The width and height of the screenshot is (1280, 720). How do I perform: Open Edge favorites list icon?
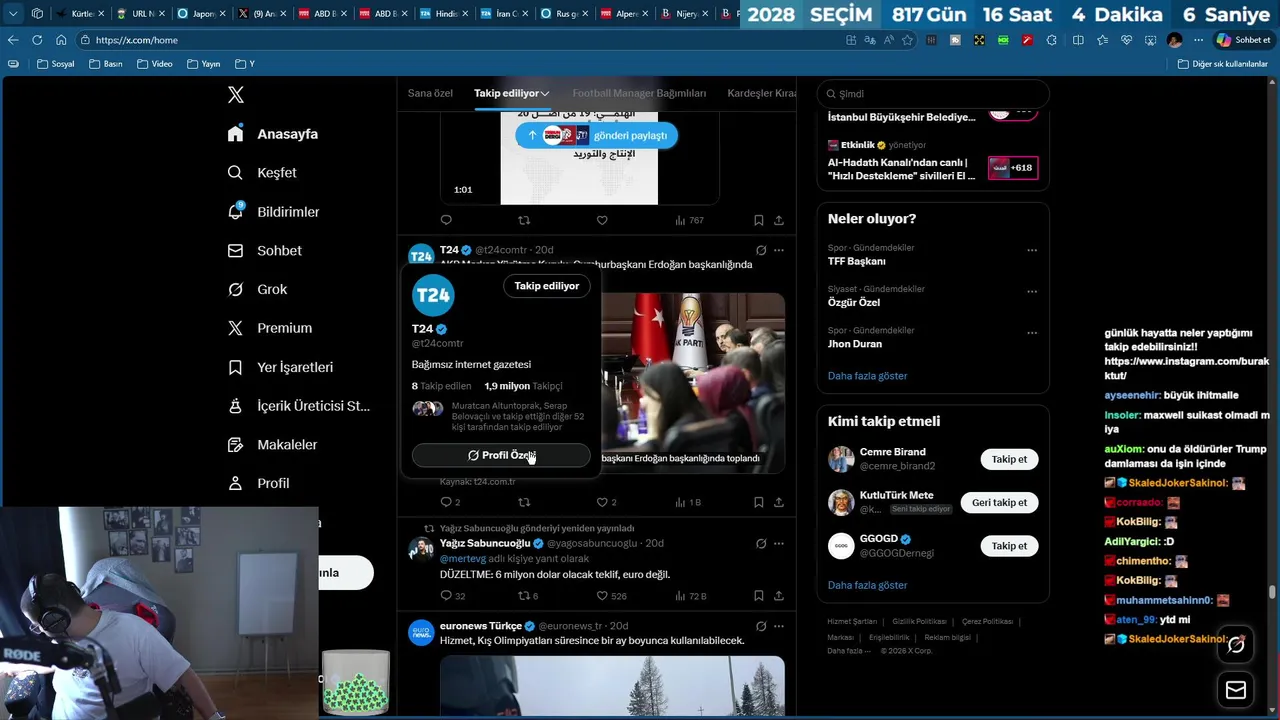(1102, 40)
